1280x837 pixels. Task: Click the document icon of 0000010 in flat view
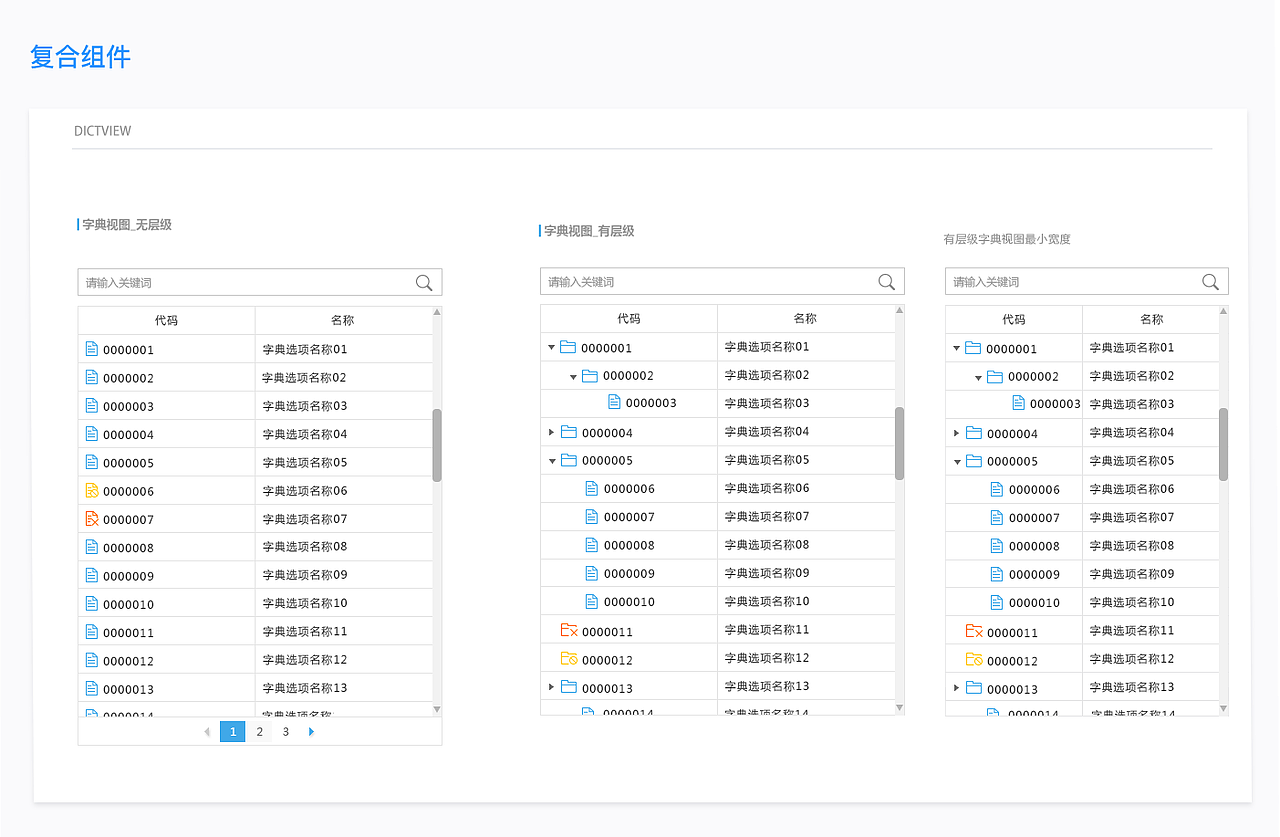[92, 604]
